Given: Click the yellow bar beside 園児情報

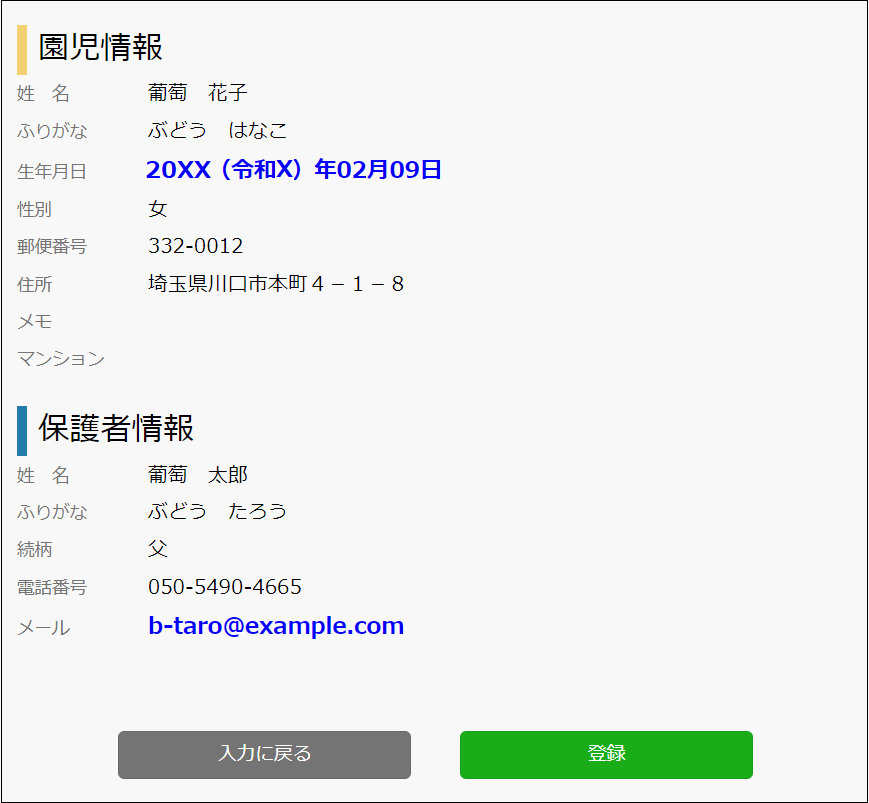Looking at the screenshot, I should 22,50.
